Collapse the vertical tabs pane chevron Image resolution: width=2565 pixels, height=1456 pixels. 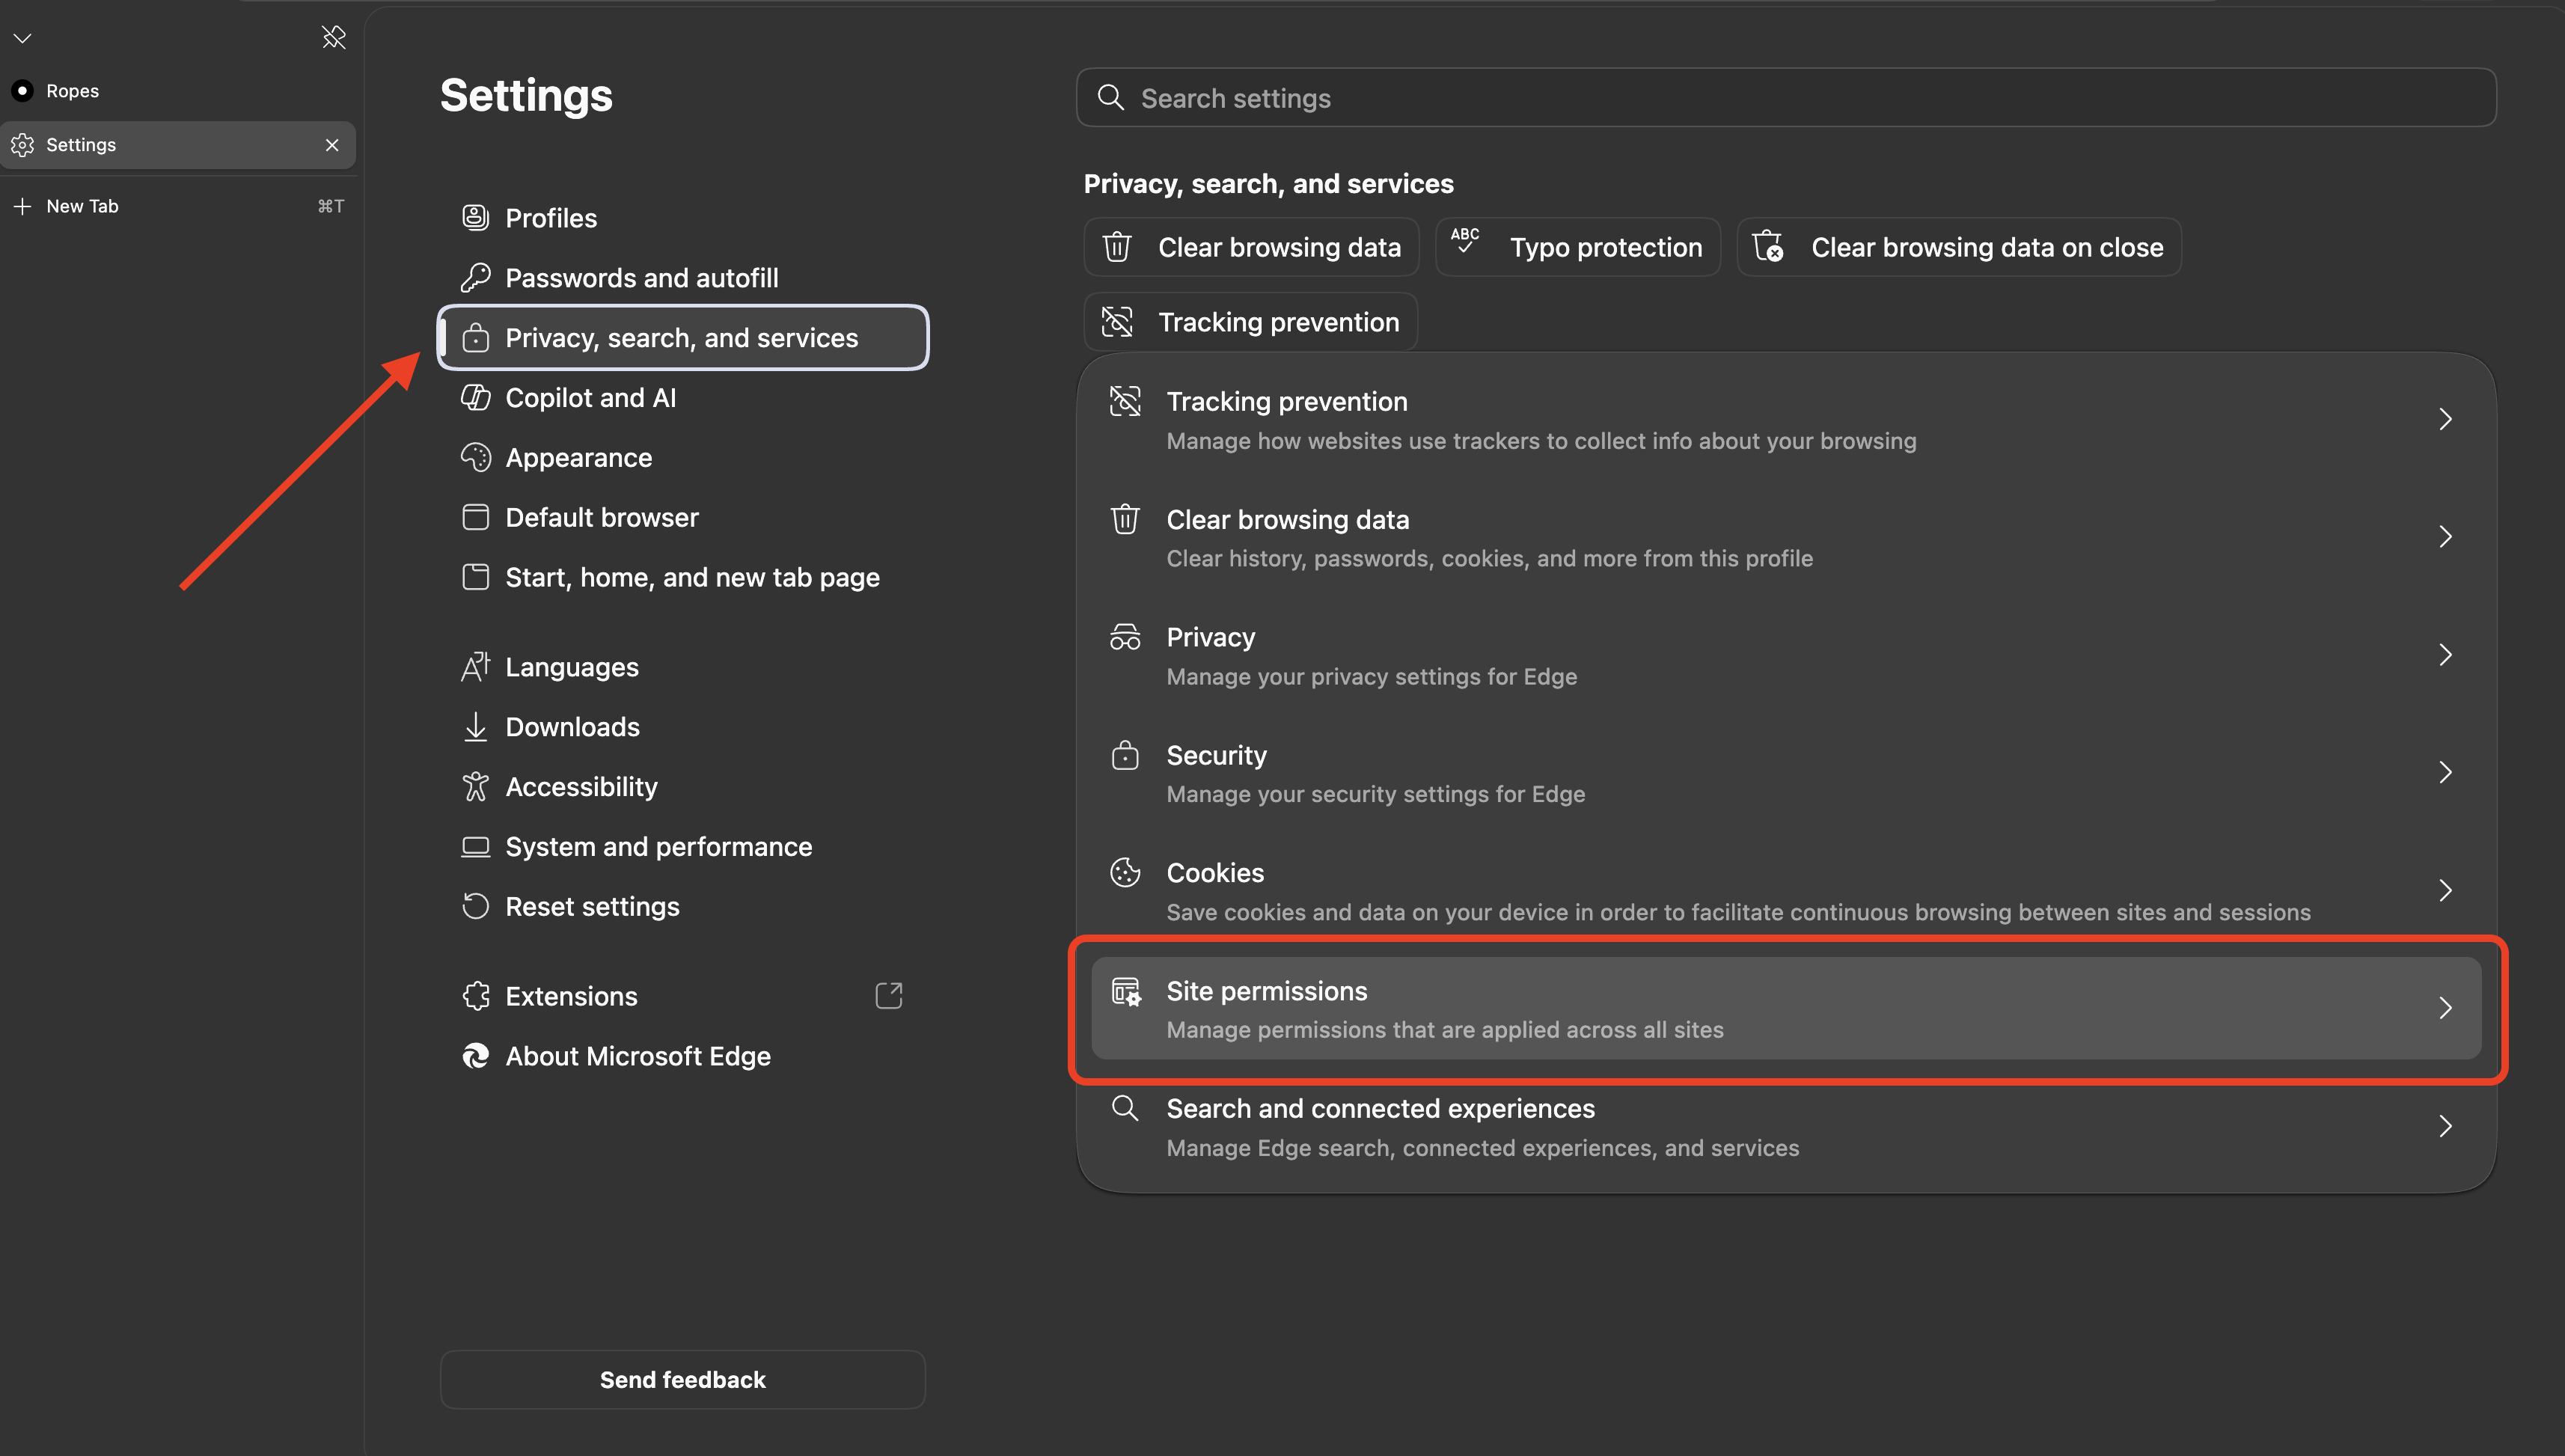tap(22, 38)
